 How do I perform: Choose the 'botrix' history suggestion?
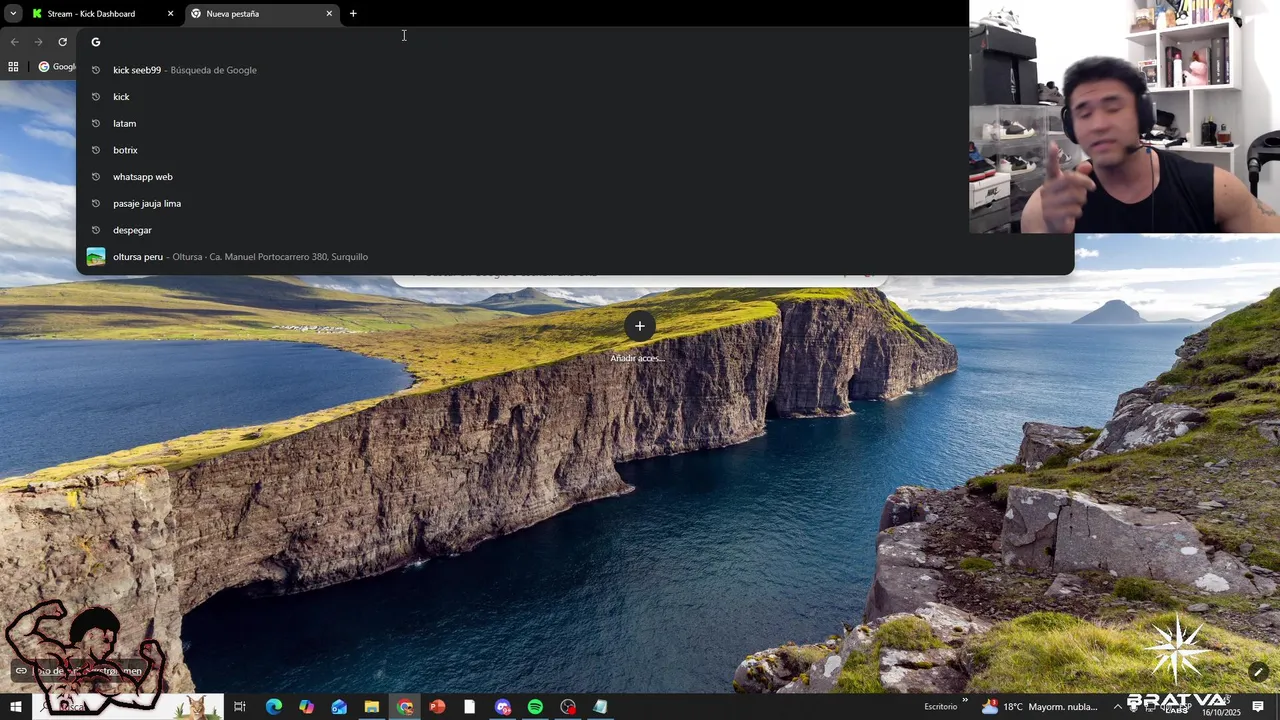click(x=575, y=150)
